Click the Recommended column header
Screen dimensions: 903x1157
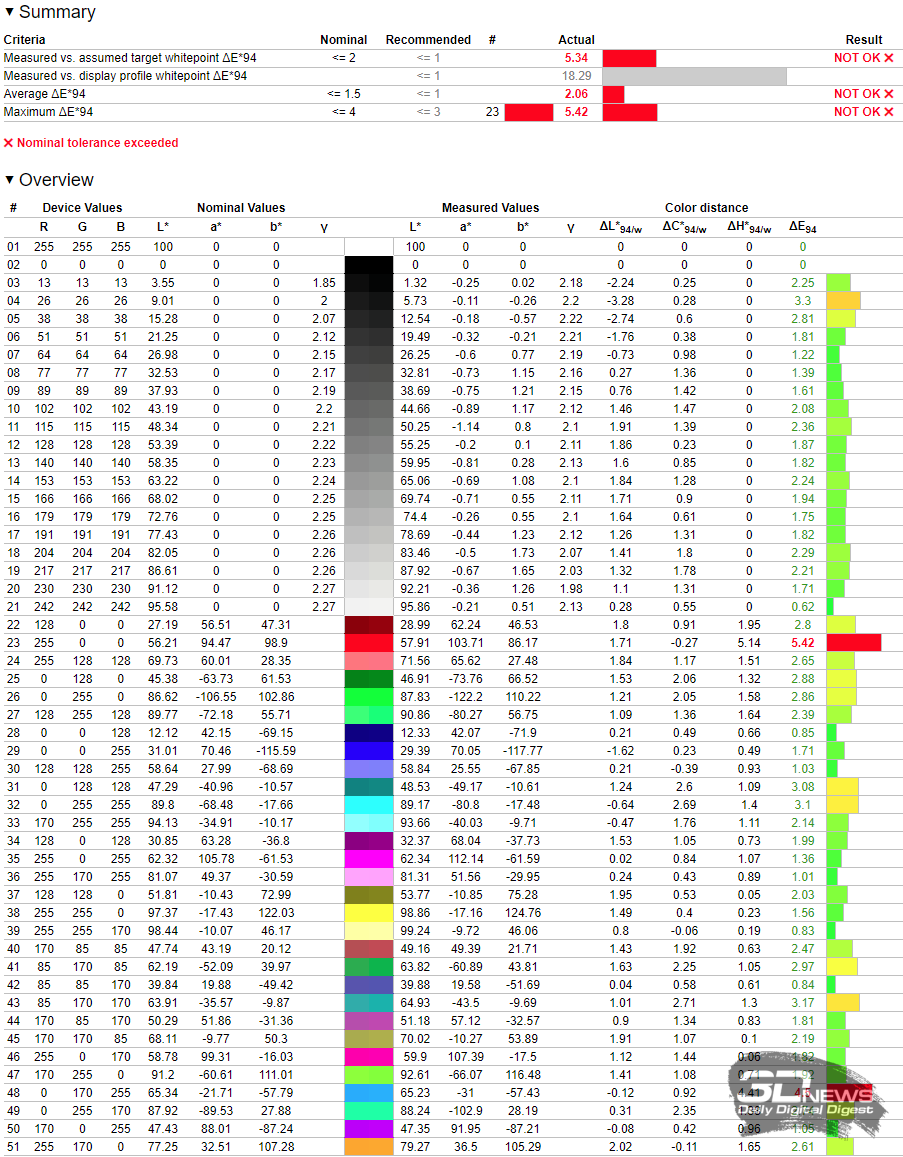point(428,40)
